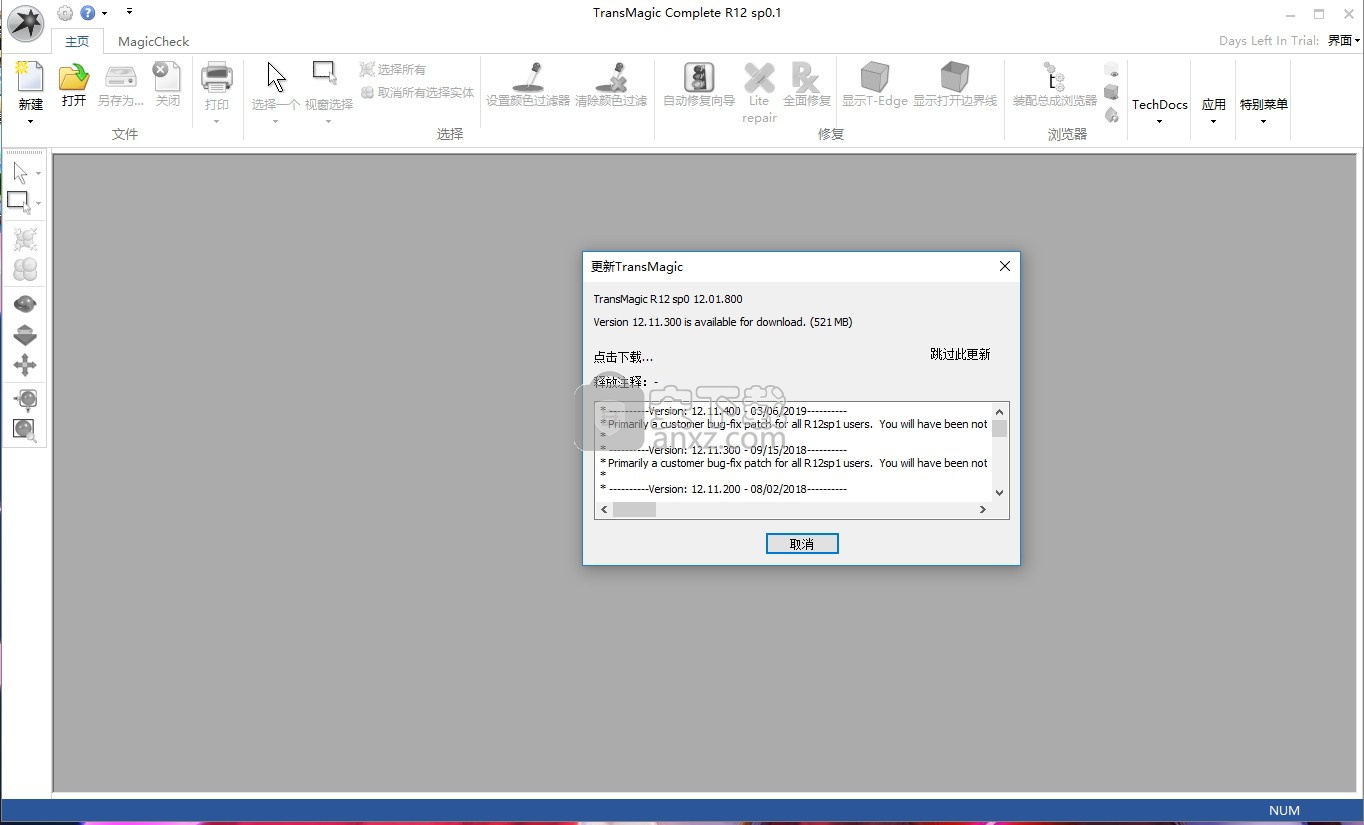This screenshot has width=1364, height=825.
Task: Click the NUM indicator in status bar
Action: click(1284, 810)
